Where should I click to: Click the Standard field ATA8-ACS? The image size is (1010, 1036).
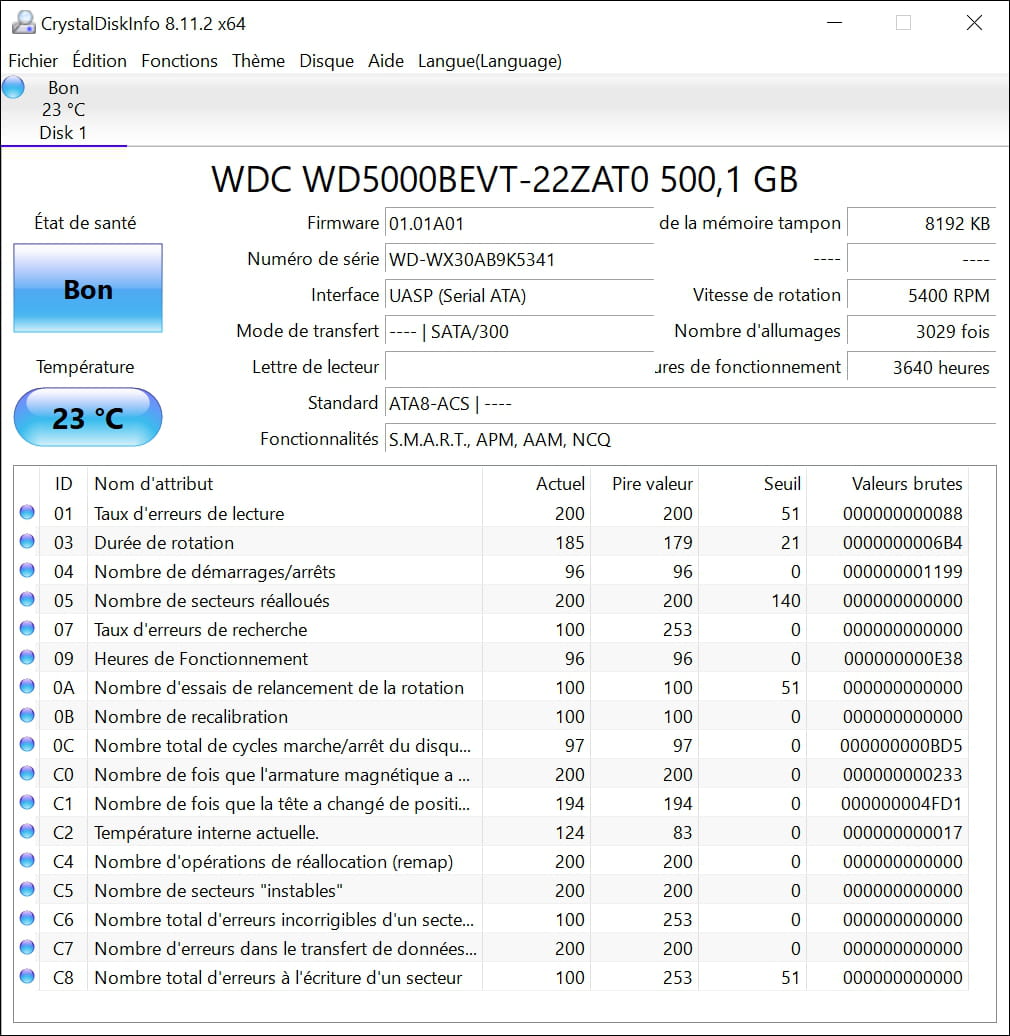690,403
